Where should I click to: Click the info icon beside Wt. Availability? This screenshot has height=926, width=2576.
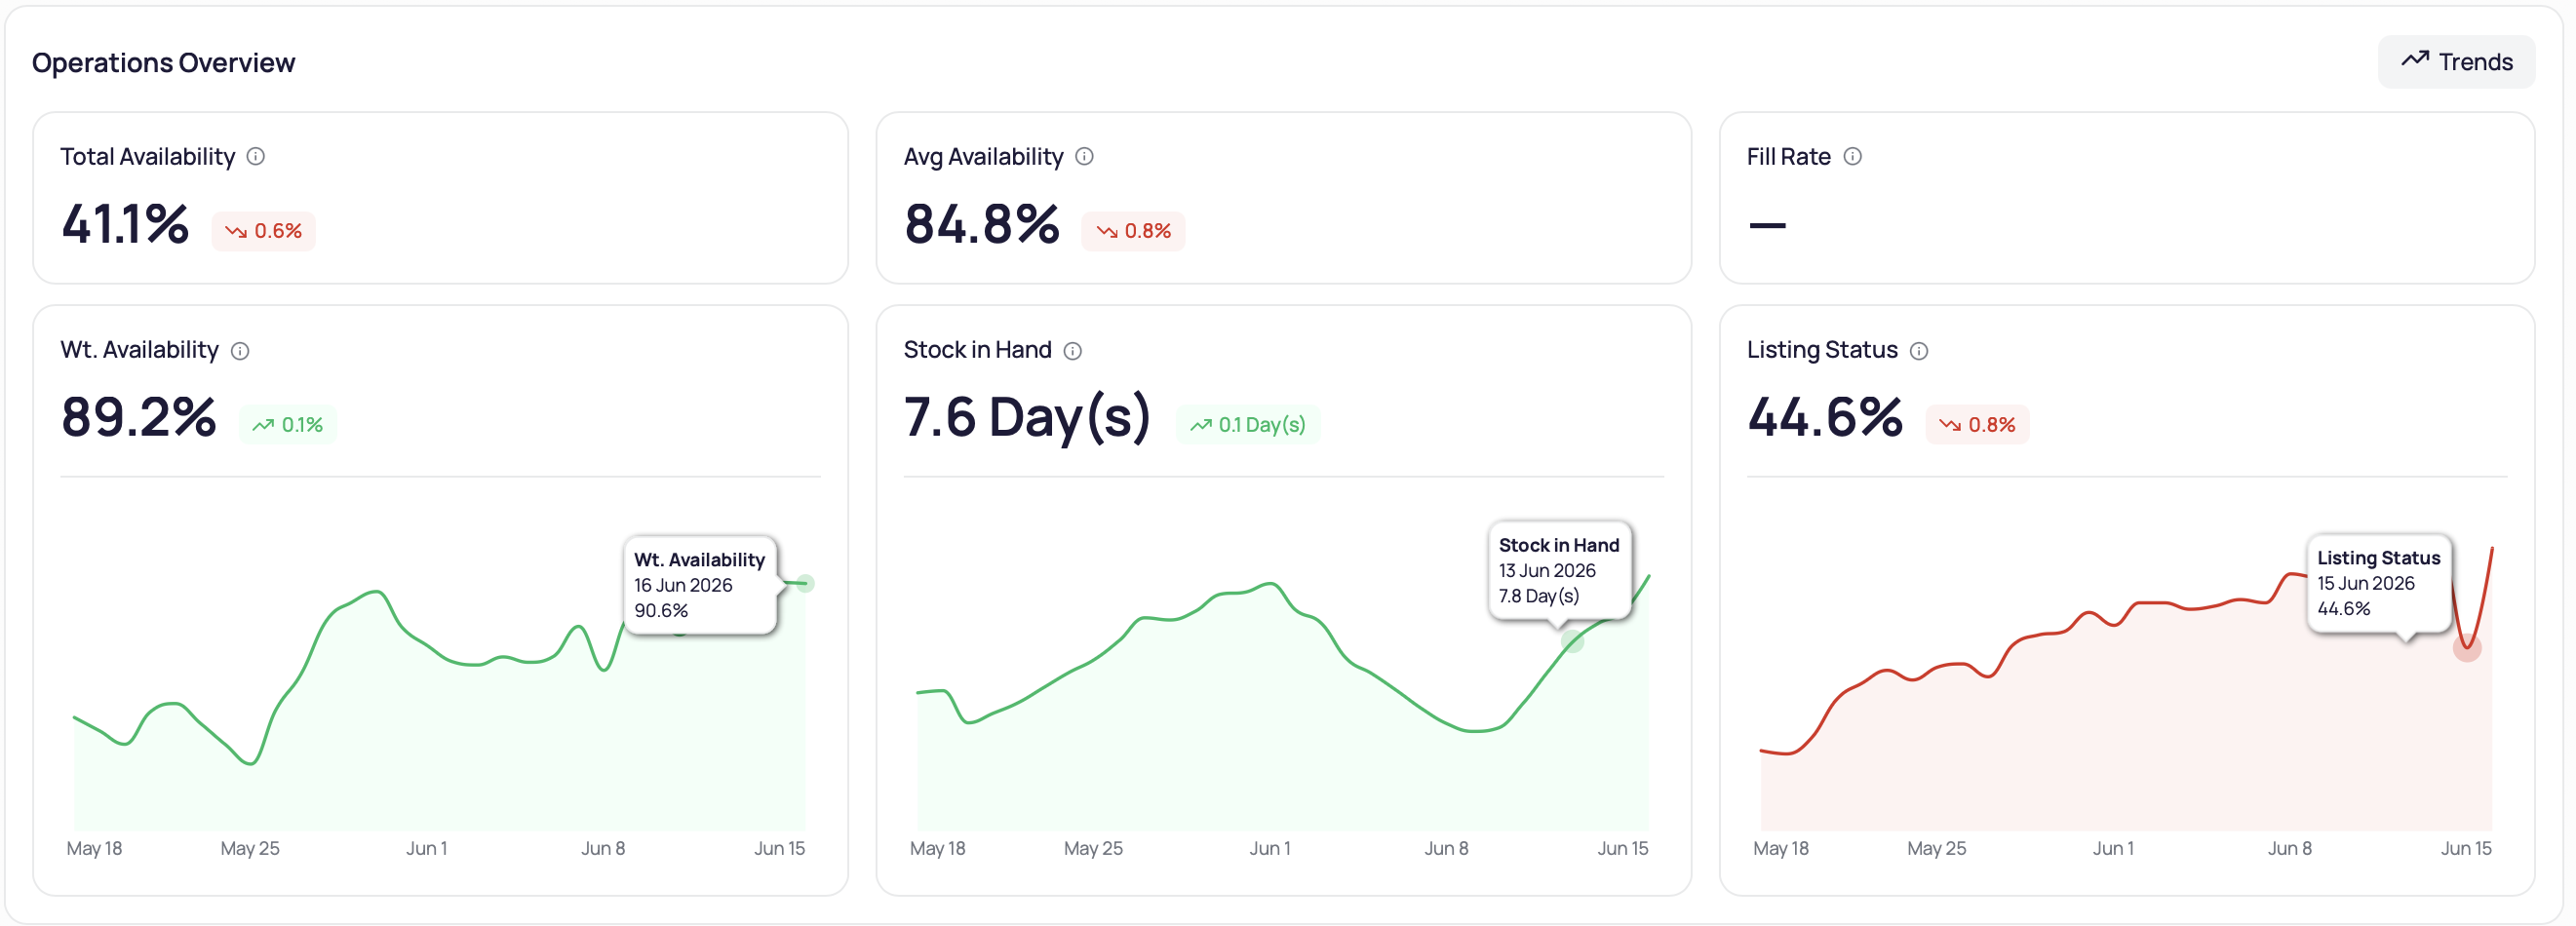(240, 351)
